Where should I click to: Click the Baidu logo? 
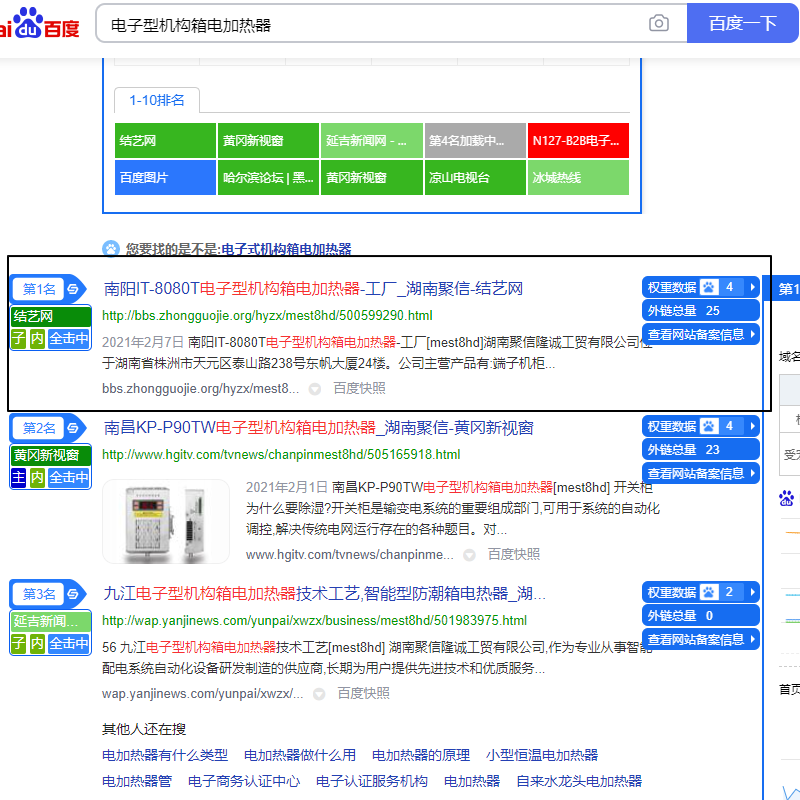[x=40, y=23]
